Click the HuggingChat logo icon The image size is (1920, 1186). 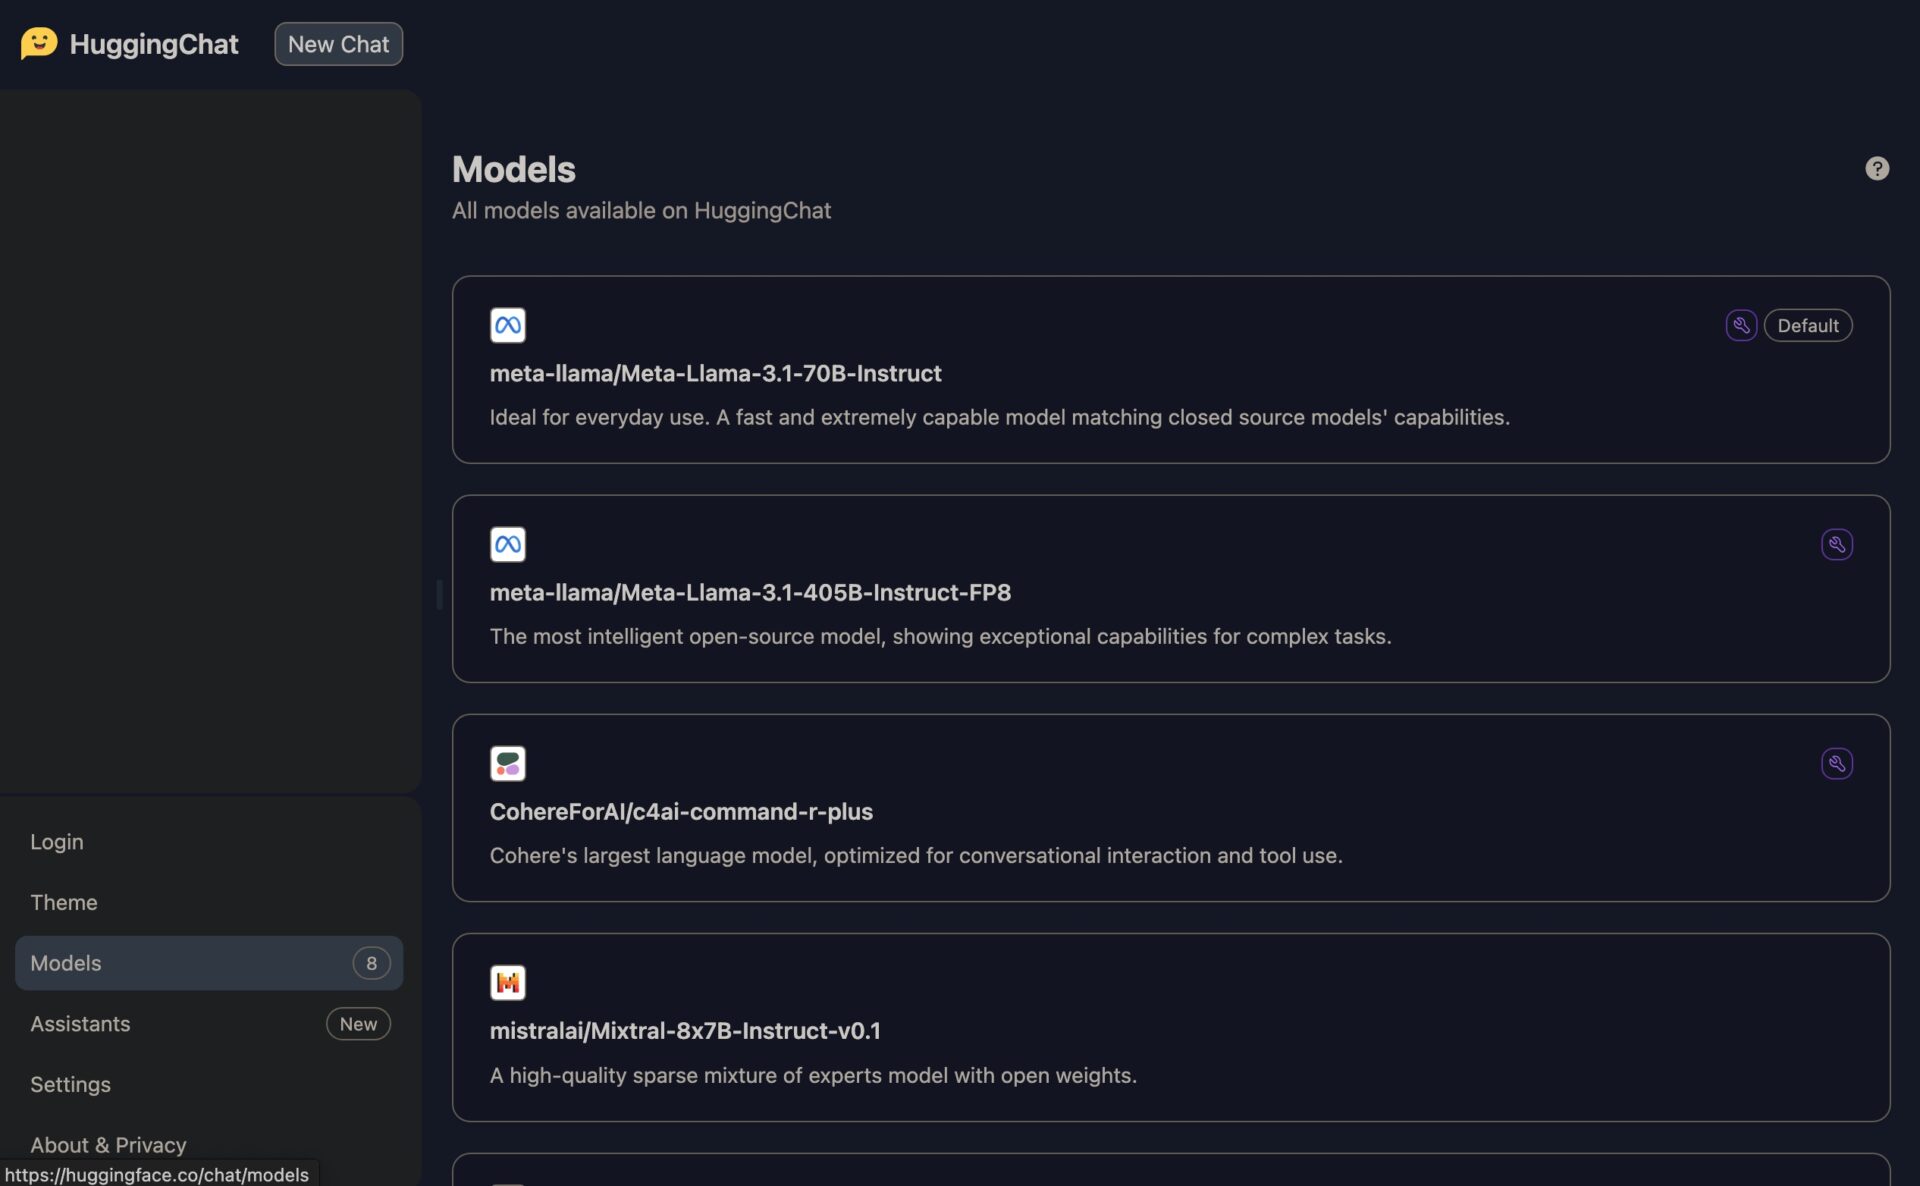[x=38, y=43]
